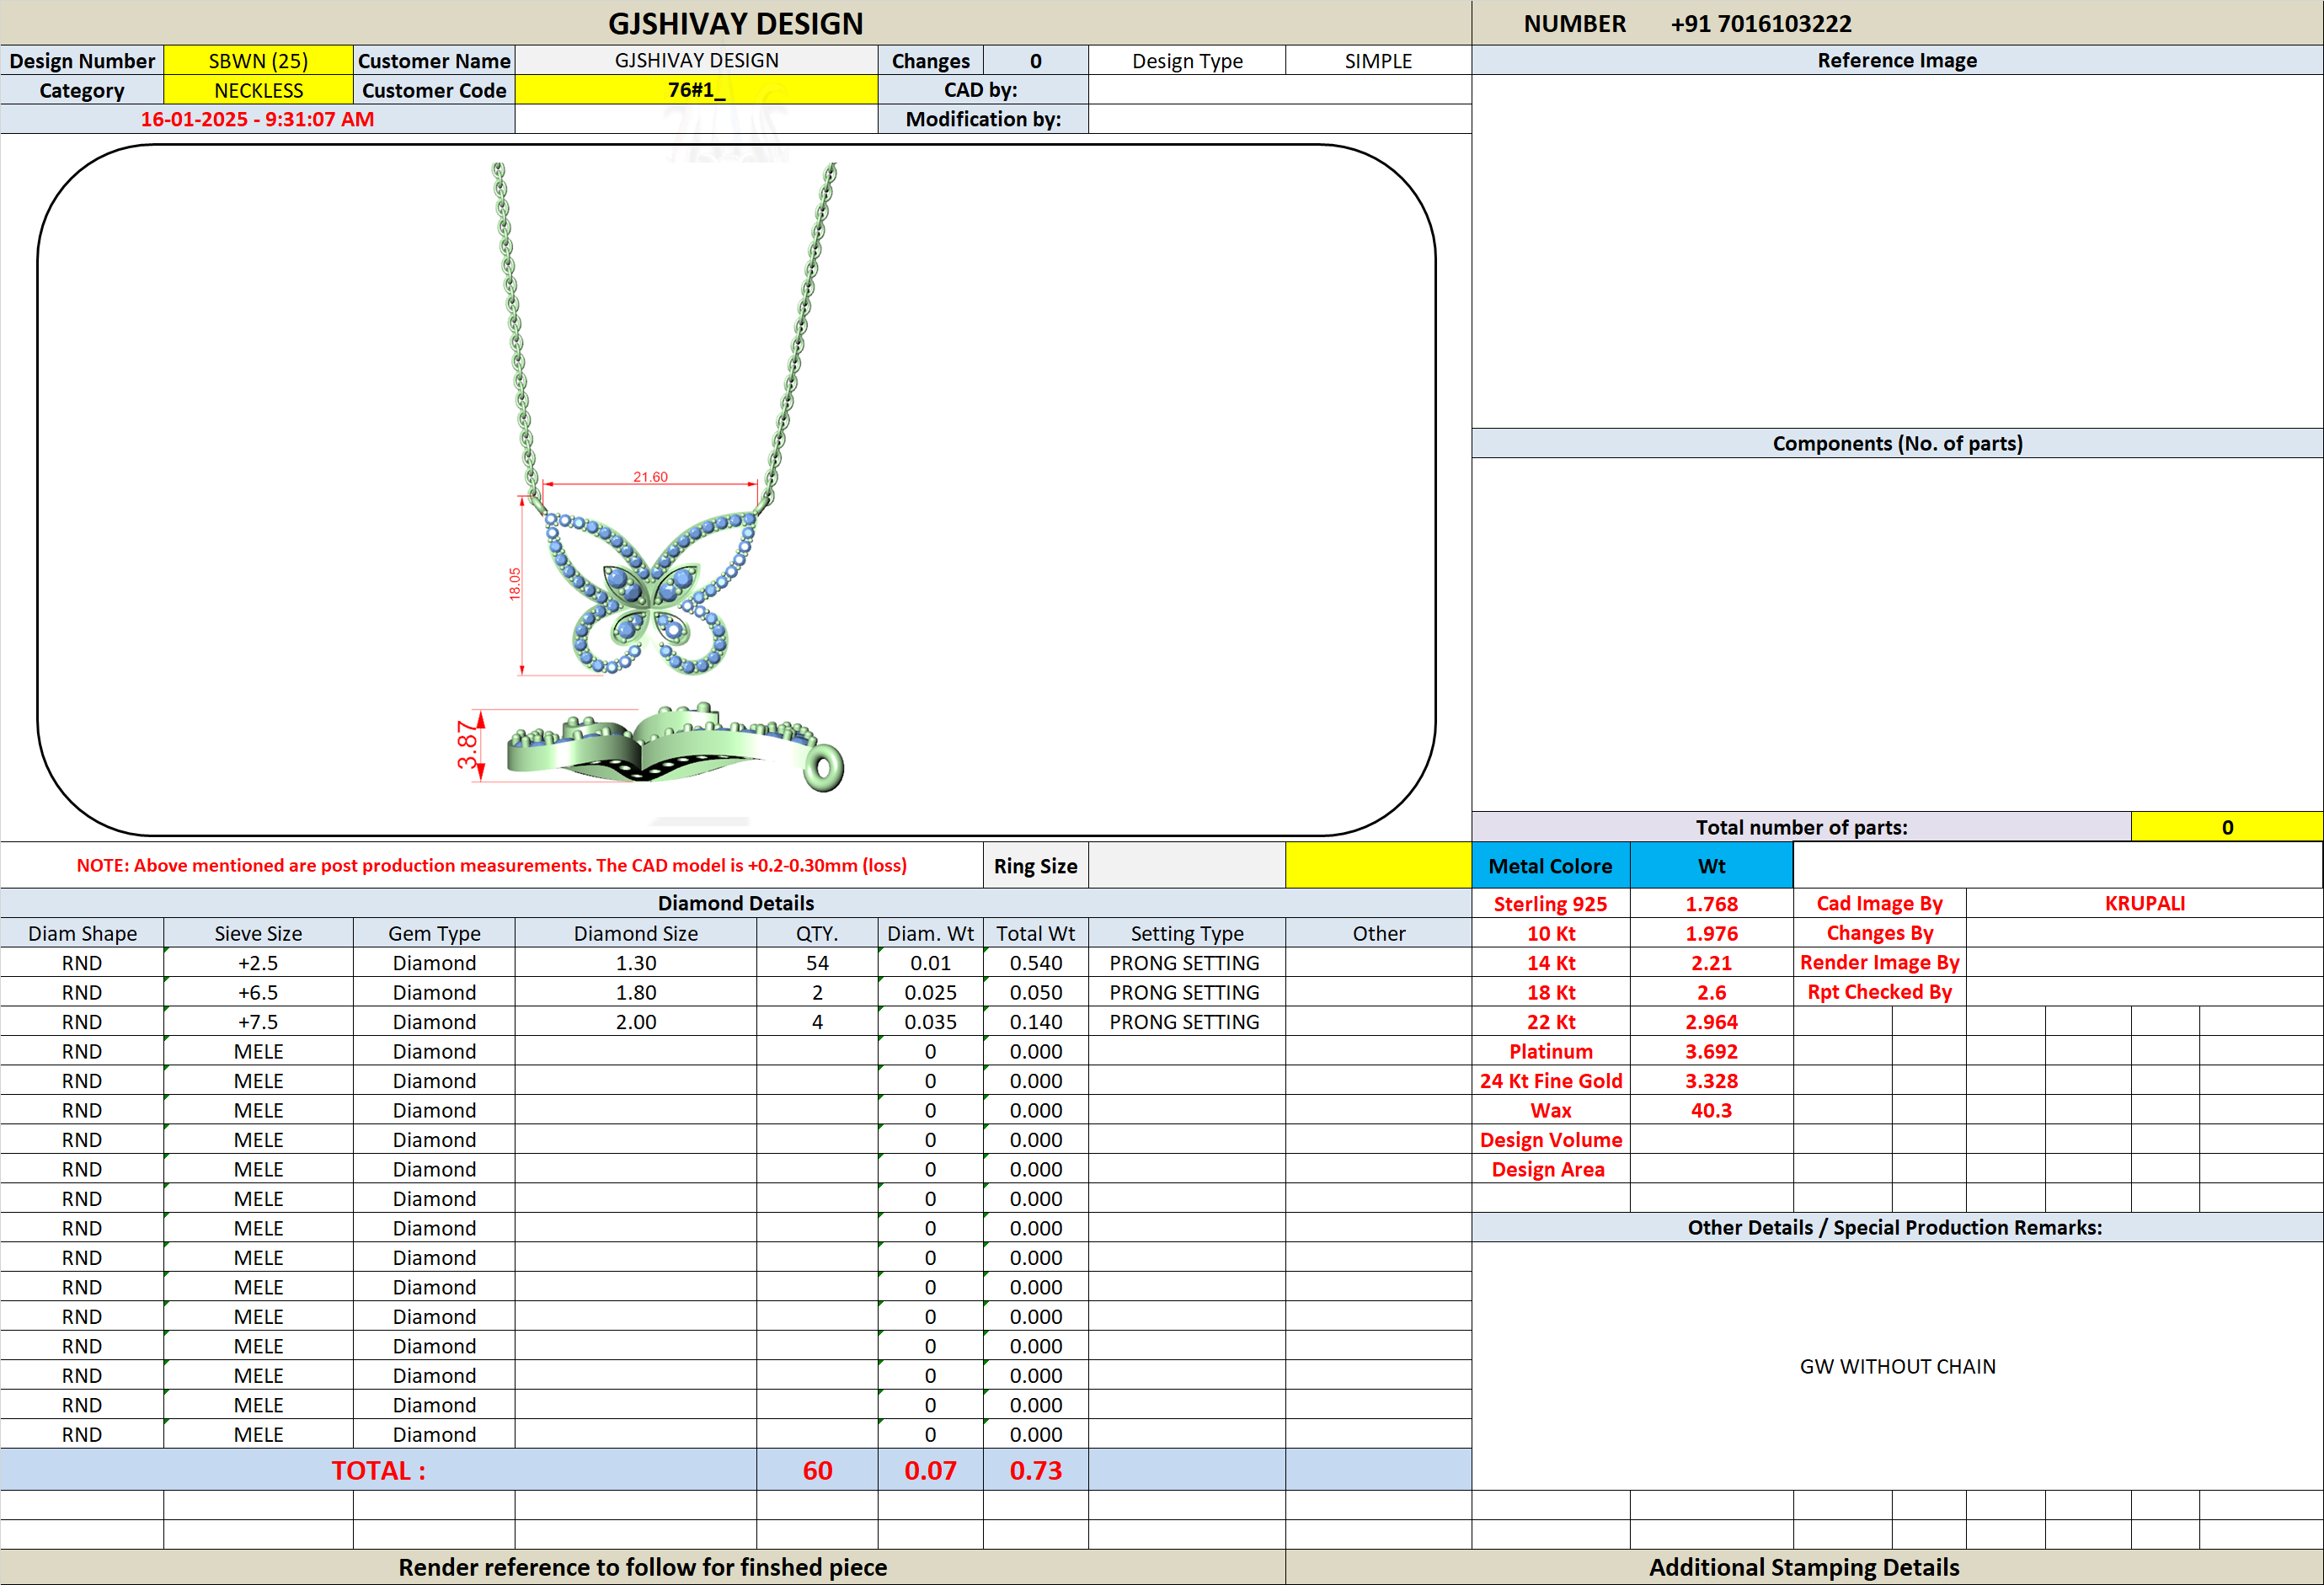Click the Changes By label
This screenshot has height=1585, width=2324.
tap(1879, 933)
